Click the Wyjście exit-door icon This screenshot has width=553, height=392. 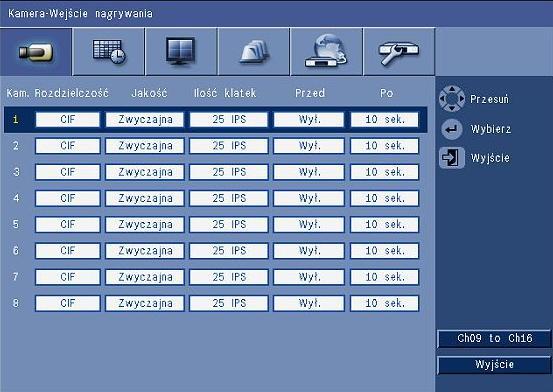pos(452,157)
